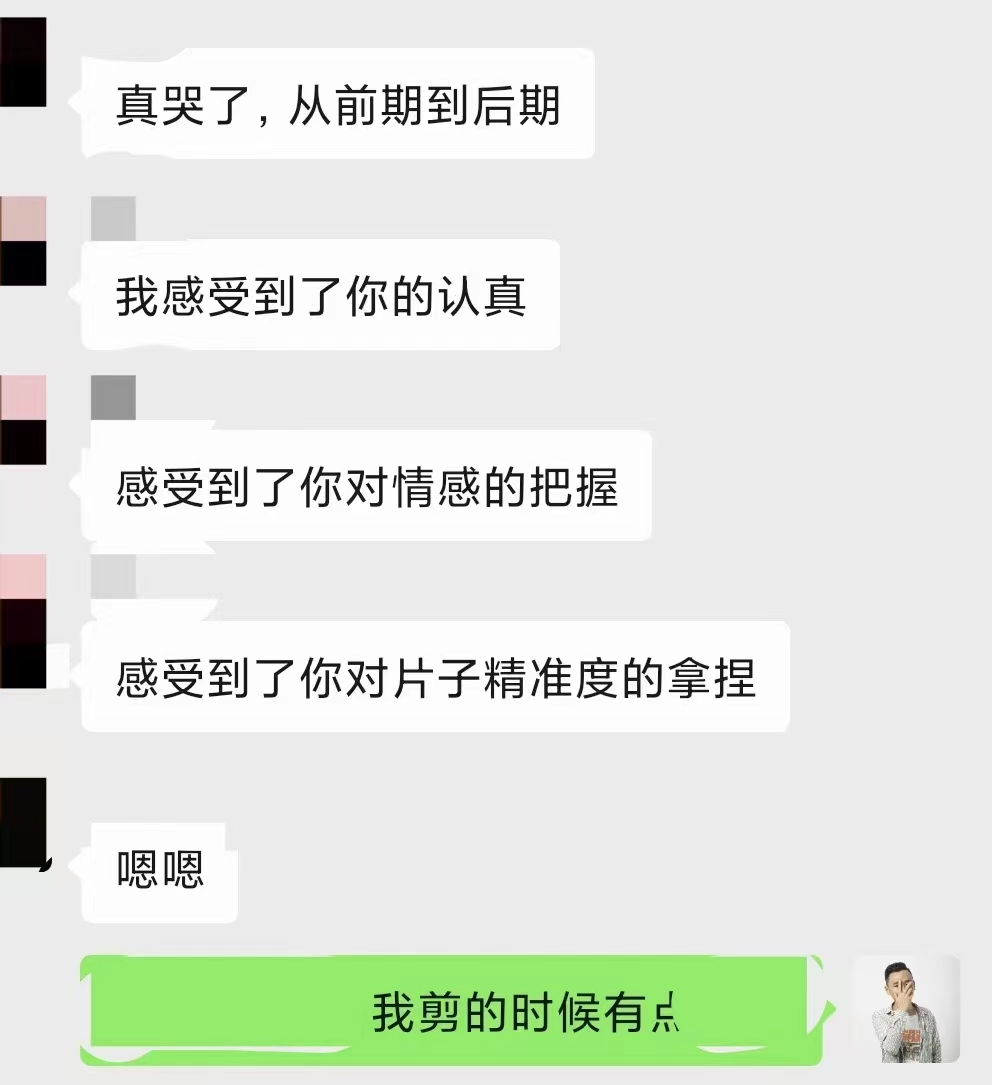Tap the avatar beside the '精准度的拿捏' message

tap(23, 621)
